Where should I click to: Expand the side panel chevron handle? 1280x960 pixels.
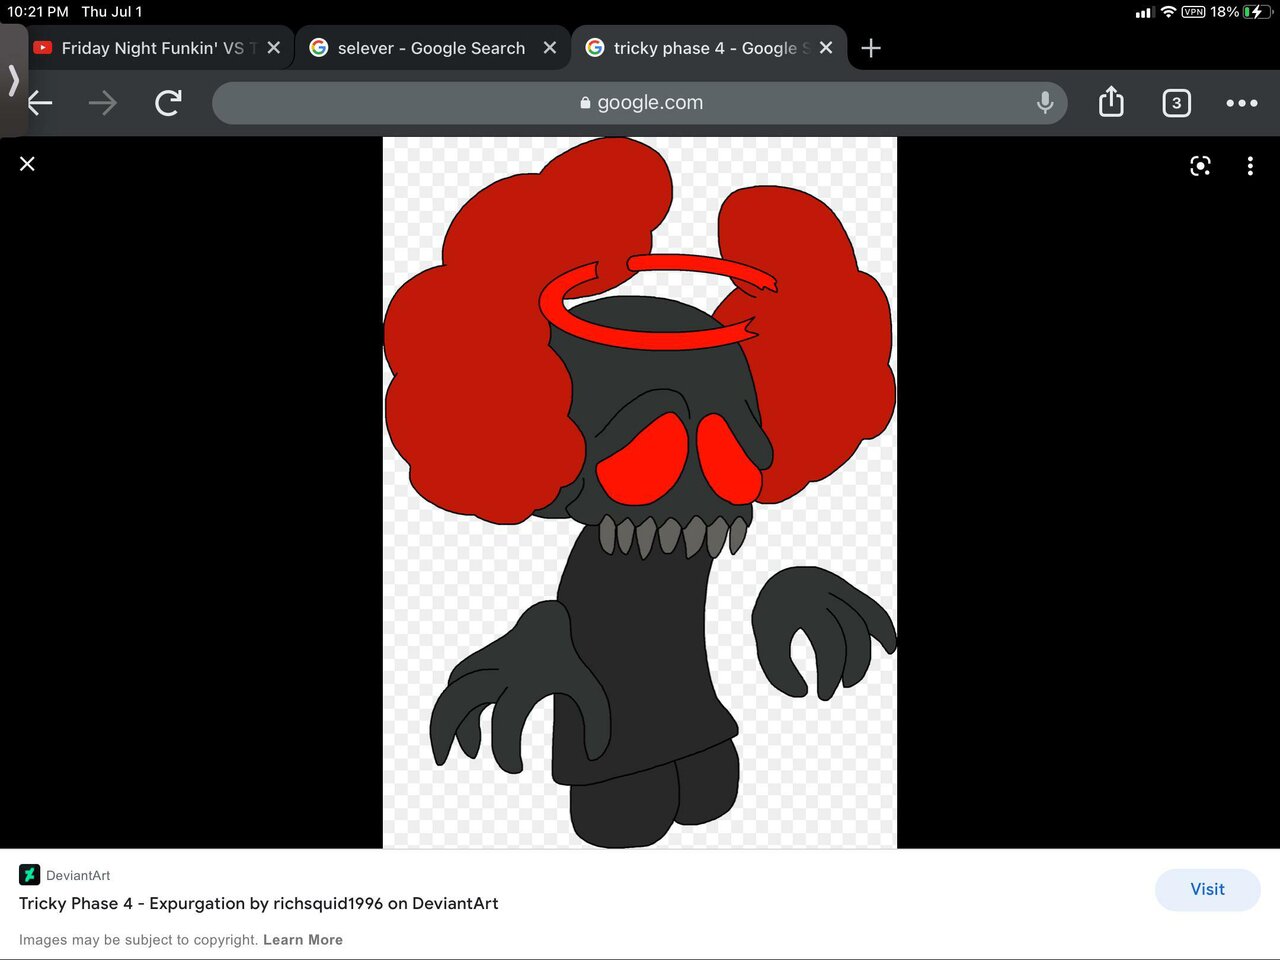(13, 80)
